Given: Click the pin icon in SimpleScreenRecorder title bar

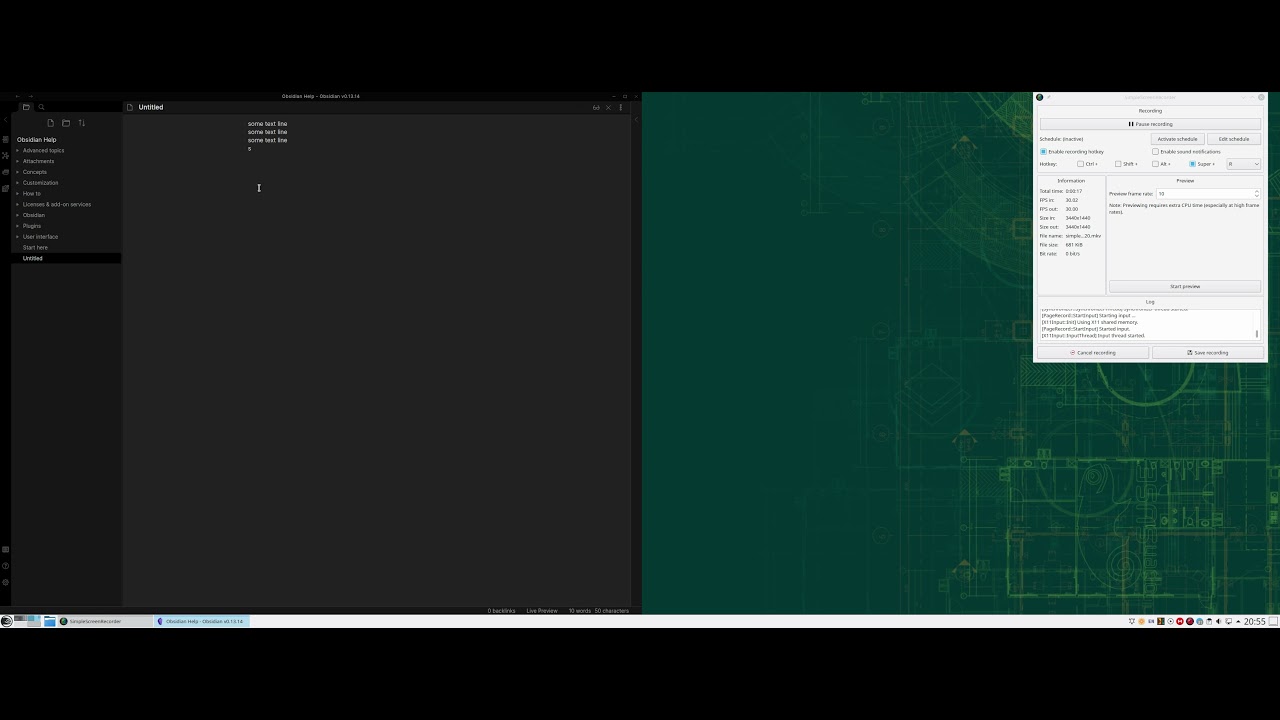Looking at the screenshot, I should 1048,97.
